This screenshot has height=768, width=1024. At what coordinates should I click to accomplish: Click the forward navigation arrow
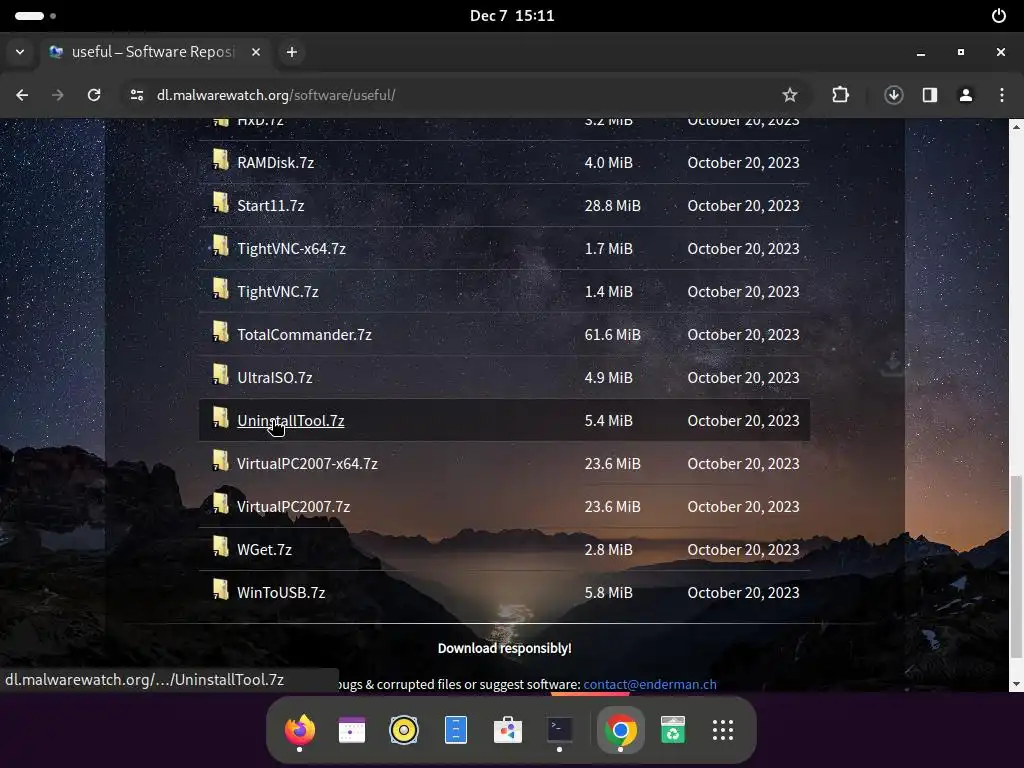click(58, 95)
